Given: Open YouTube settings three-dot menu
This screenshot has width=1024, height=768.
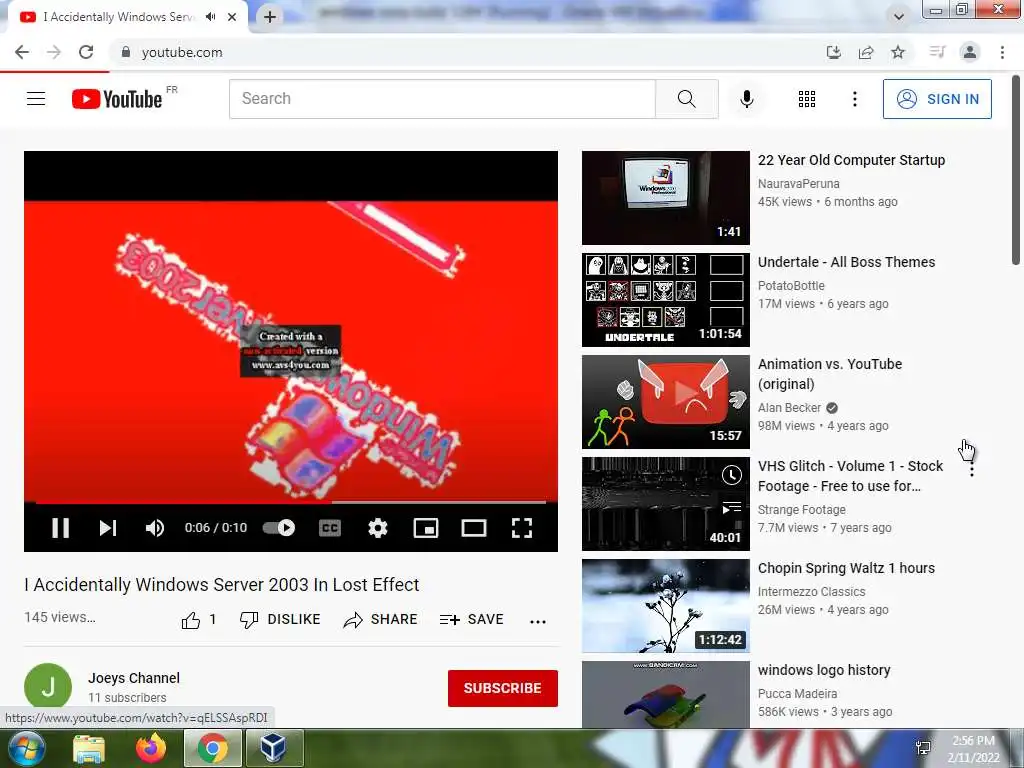Looking at the screenshot, I should [854, 99].
